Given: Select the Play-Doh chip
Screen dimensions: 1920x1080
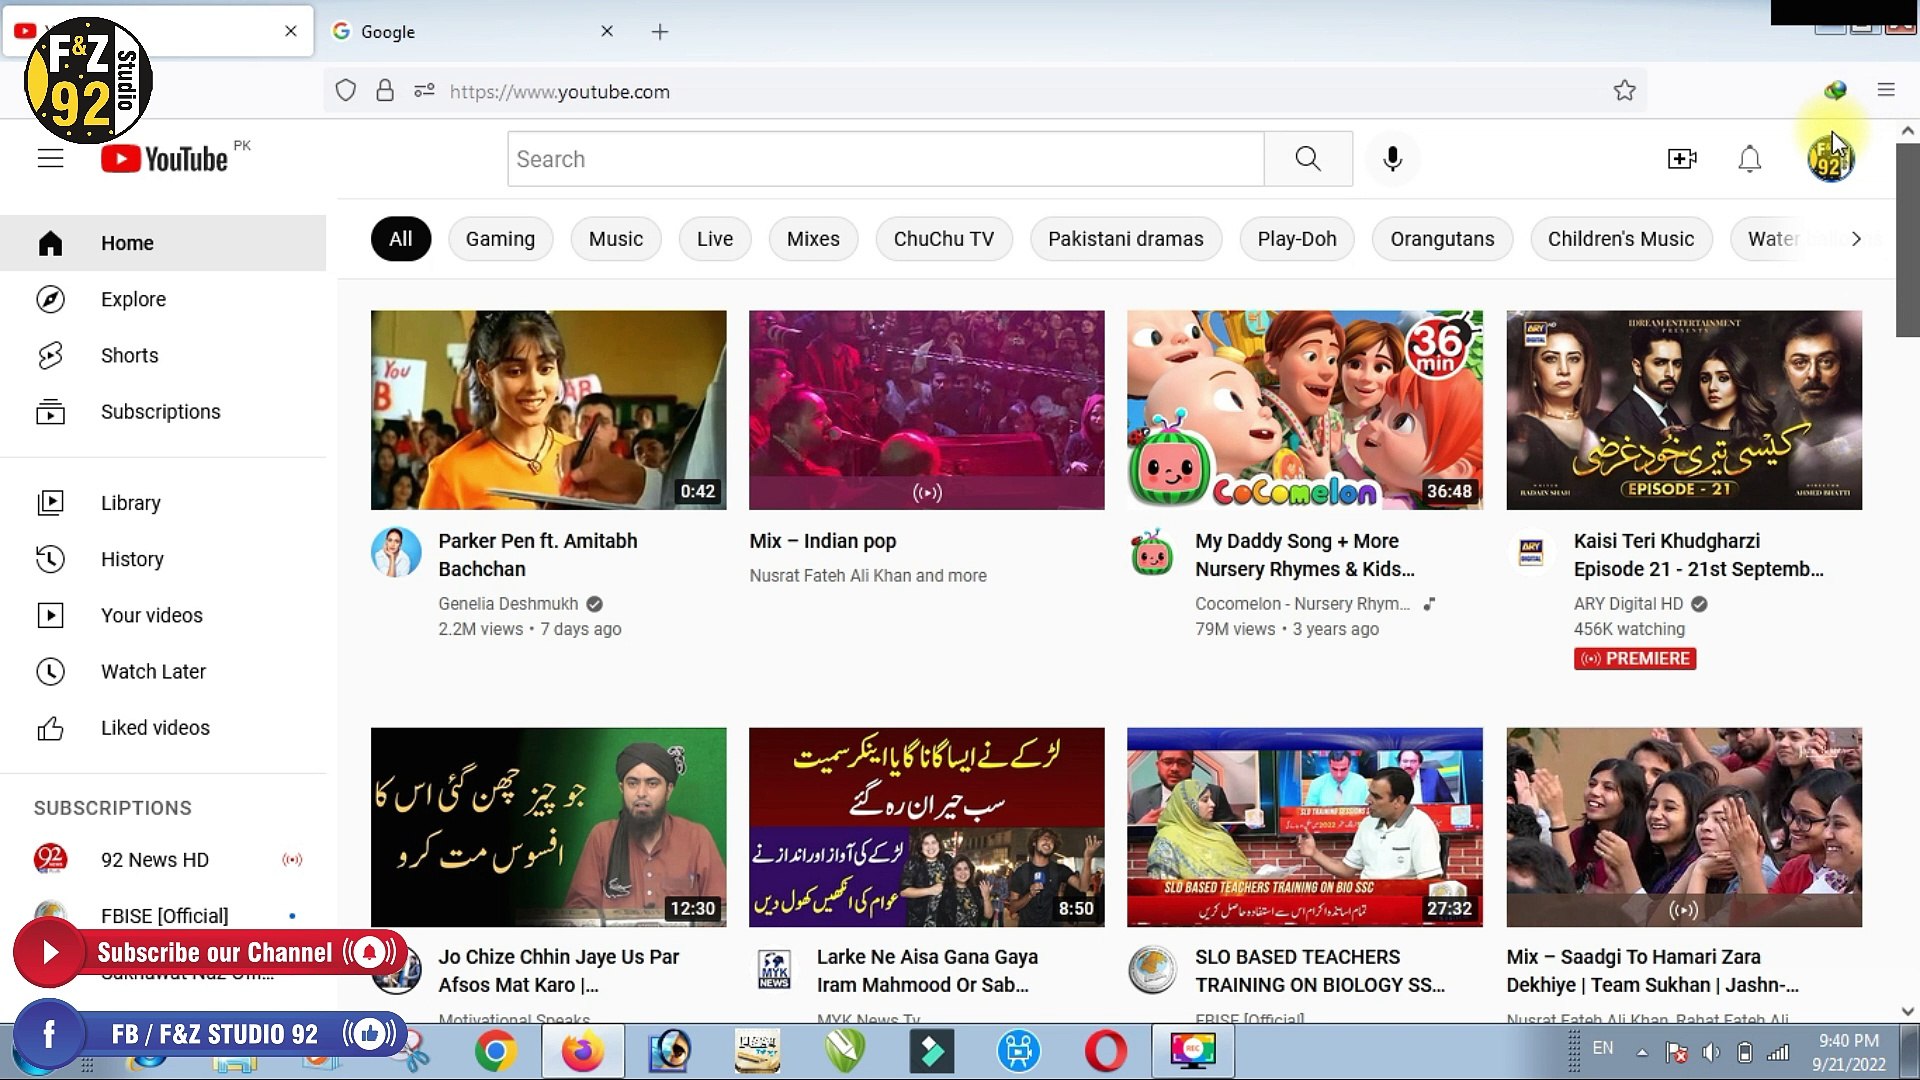Looking at the screenshot, I should tap(1297, 239).
